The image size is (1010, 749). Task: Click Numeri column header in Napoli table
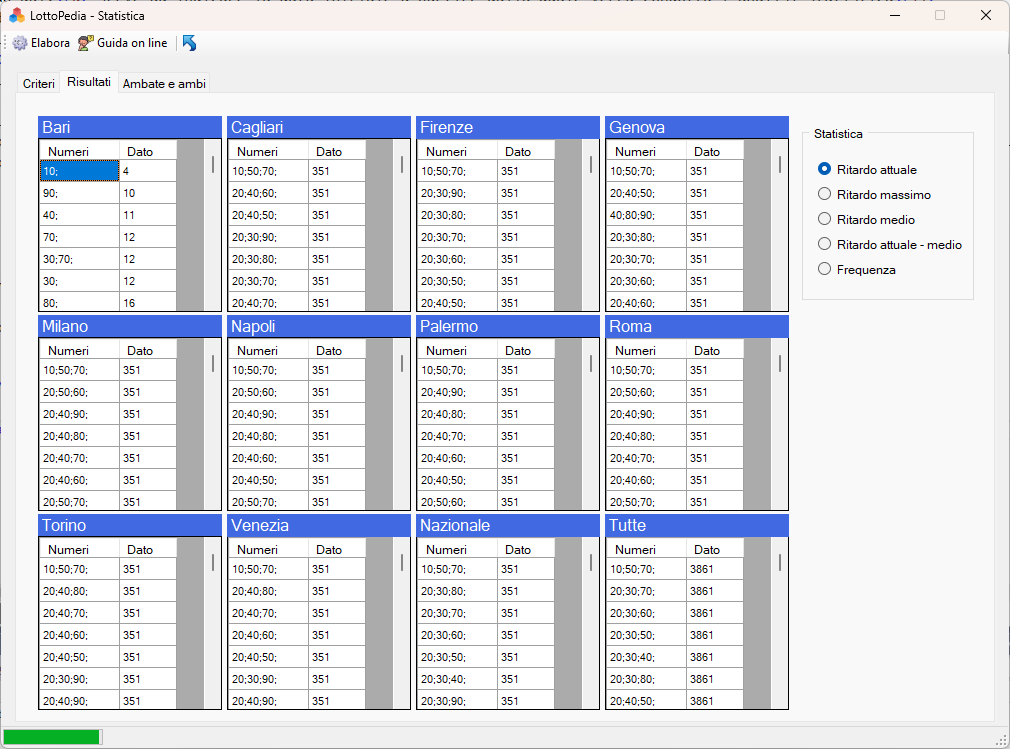tap(269, 350)
